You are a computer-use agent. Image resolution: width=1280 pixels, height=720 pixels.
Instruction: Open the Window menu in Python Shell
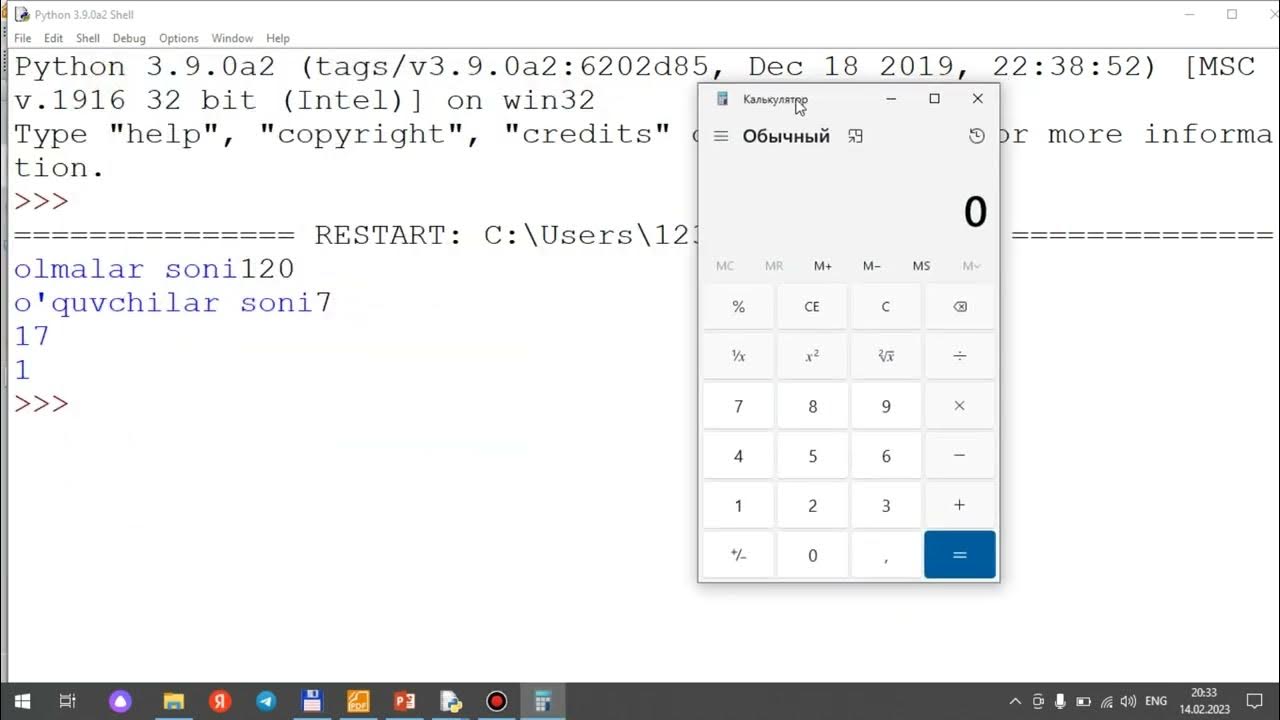click(x=232, y=38)
